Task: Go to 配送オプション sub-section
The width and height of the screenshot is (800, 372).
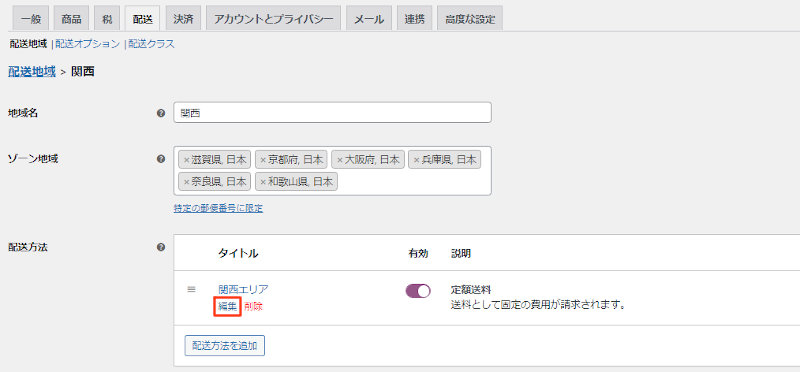Action: (x=87, y=44)
